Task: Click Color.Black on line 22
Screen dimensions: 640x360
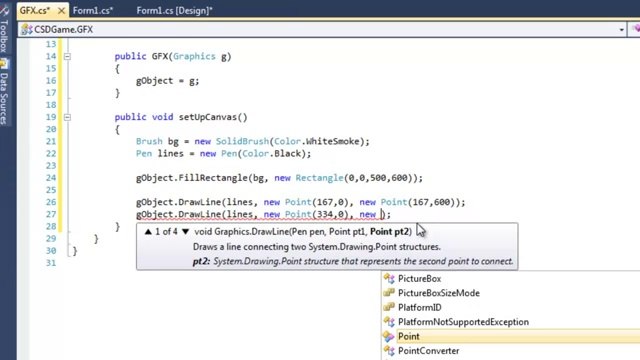Action: pyautogui.click(x=271, y=153)
